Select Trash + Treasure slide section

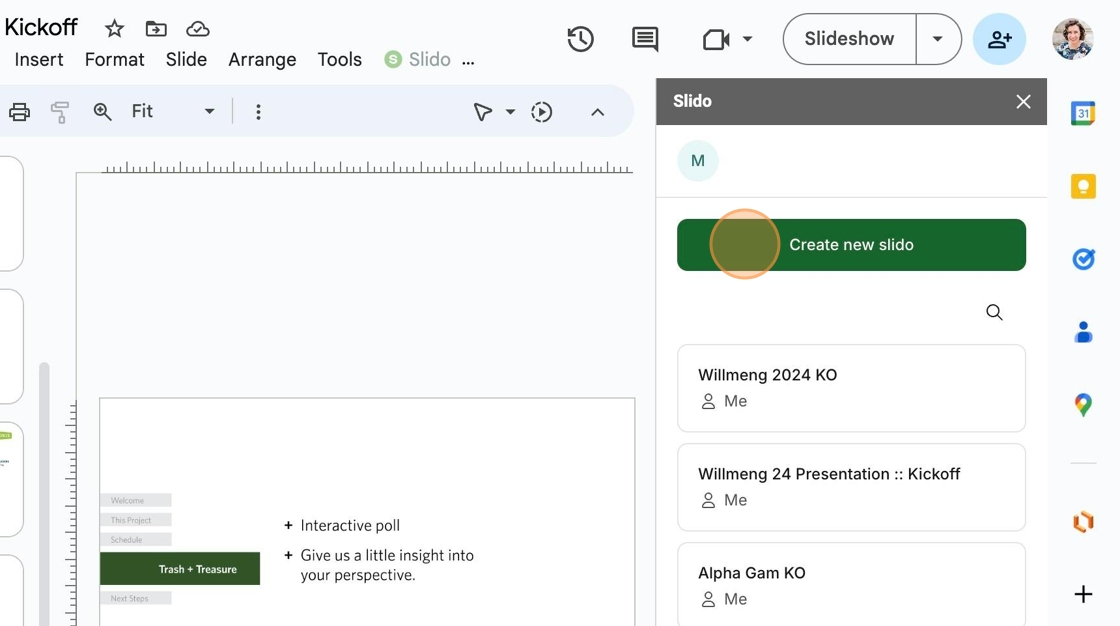click(180, 569)
